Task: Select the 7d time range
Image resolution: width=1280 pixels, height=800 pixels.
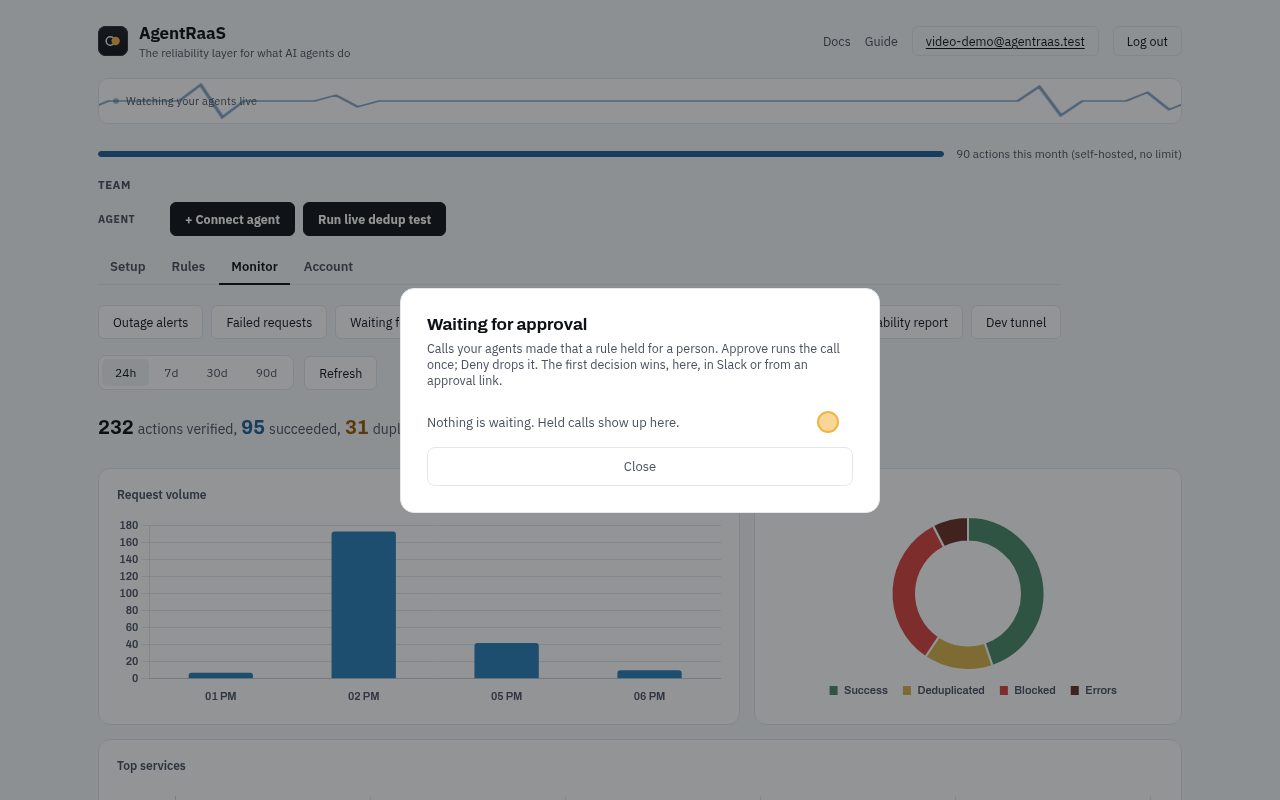Action: [171, 373]
